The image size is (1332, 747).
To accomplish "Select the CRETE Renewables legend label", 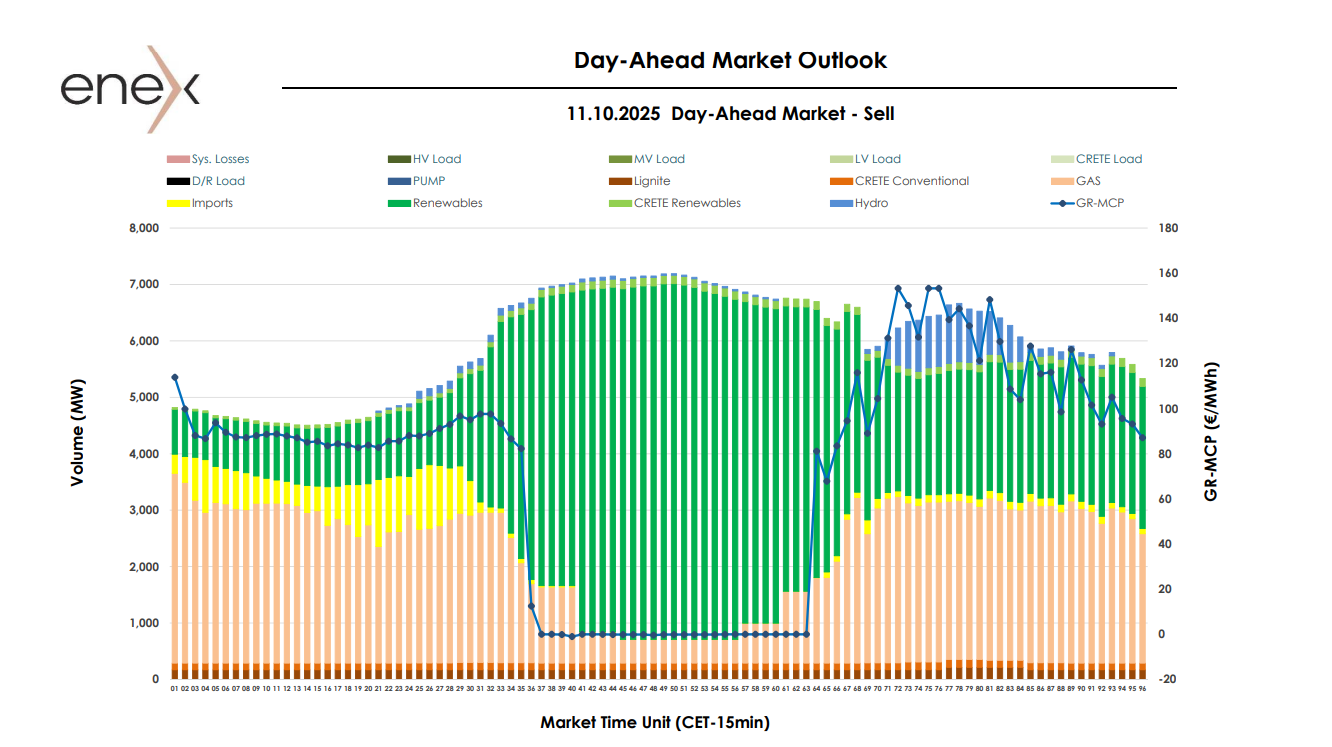I will click(x=688, y=203).
